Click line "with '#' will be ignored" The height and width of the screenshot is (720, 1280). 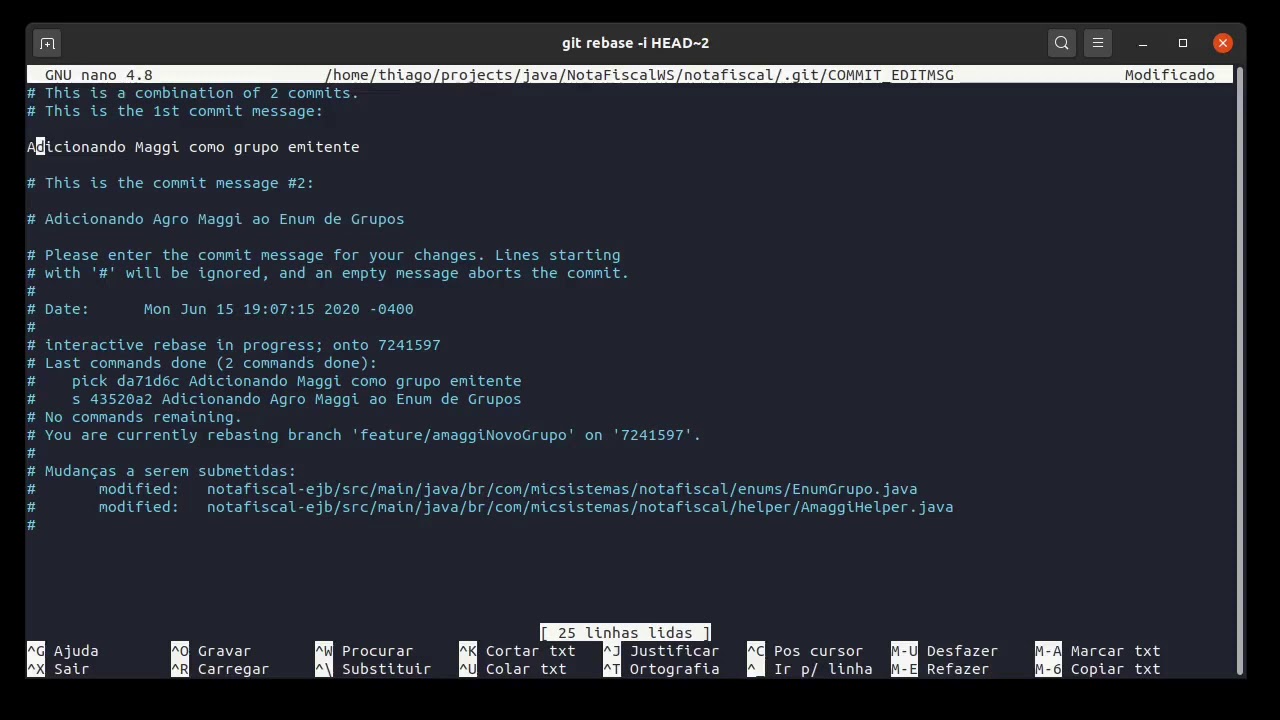[328, 273]
